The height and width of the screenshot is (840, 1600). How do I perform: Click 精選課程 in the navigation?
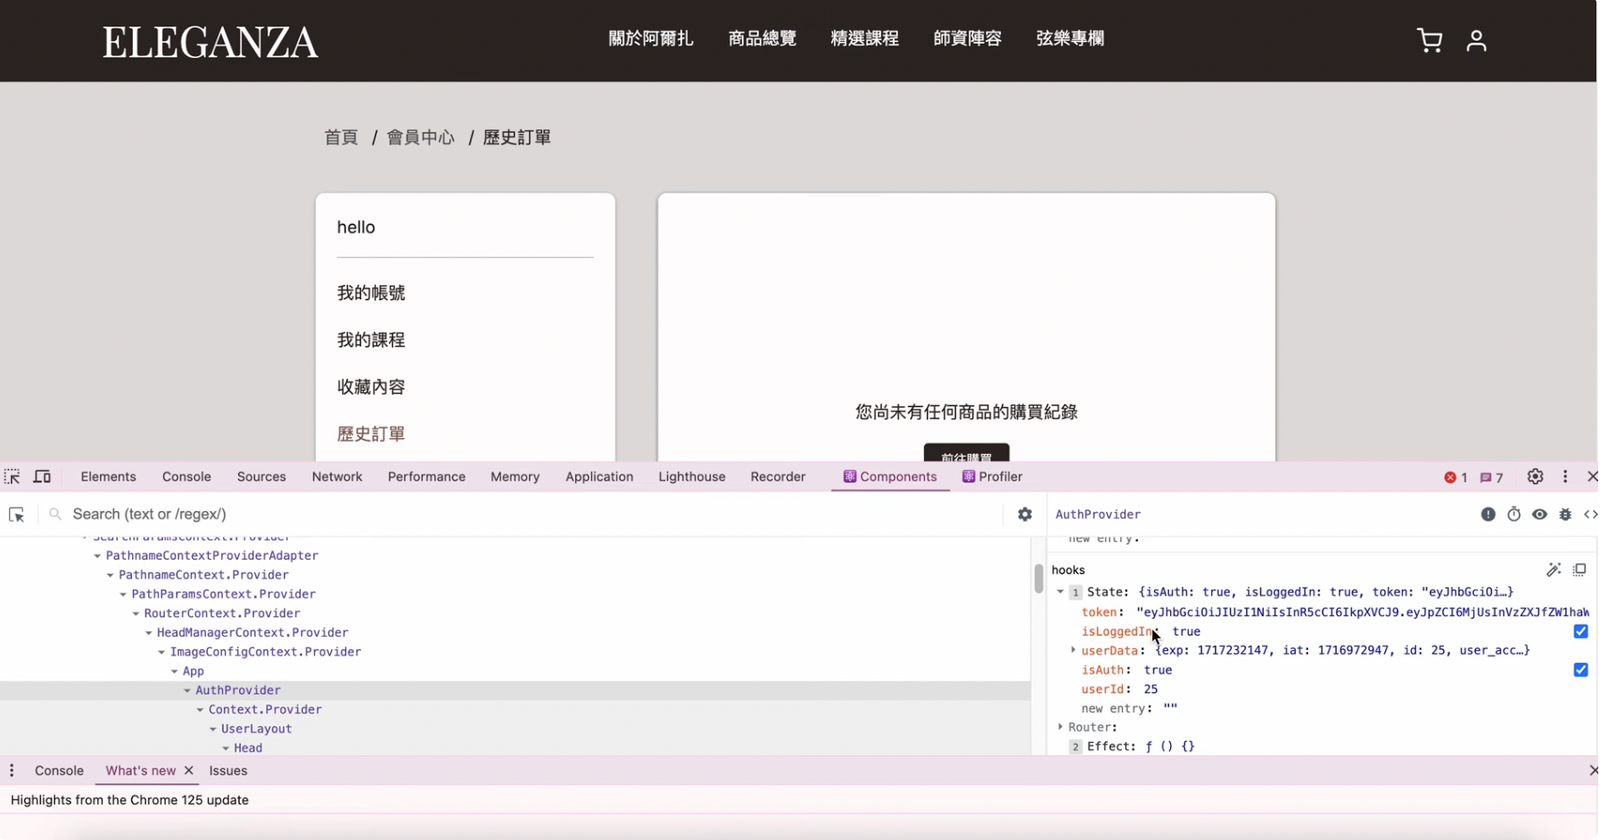865,38
